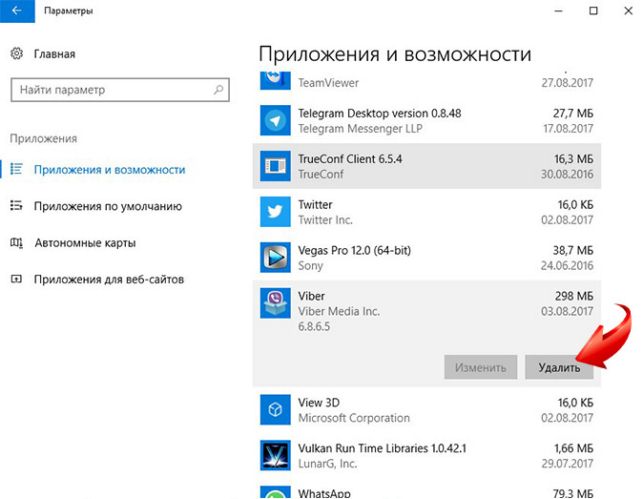Open Приложения для веб-сайтов section
Viewport: 643px width, 499px height.
109,279
